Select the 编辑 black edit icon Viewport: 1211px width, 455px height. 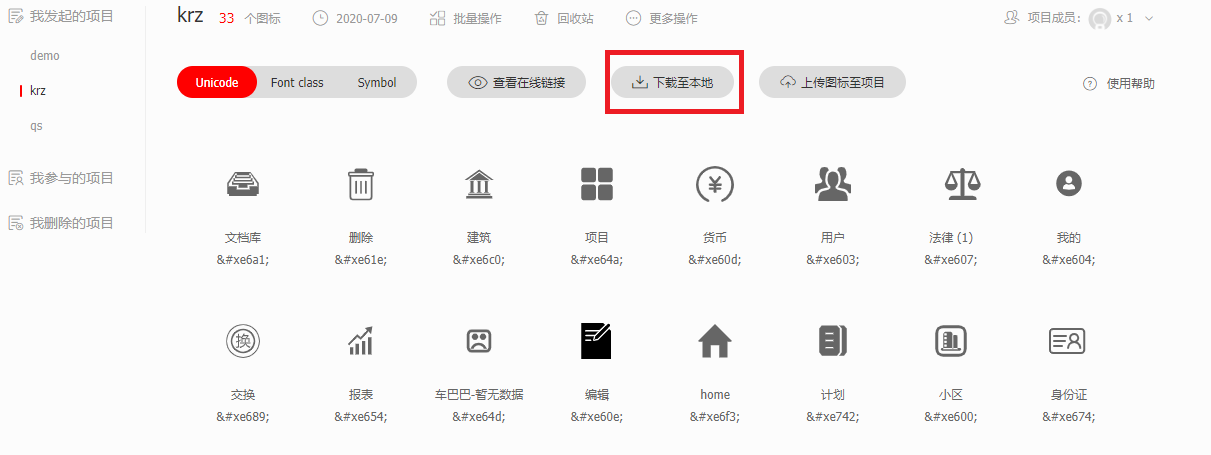pyautogui.click(x=597, y=341)
